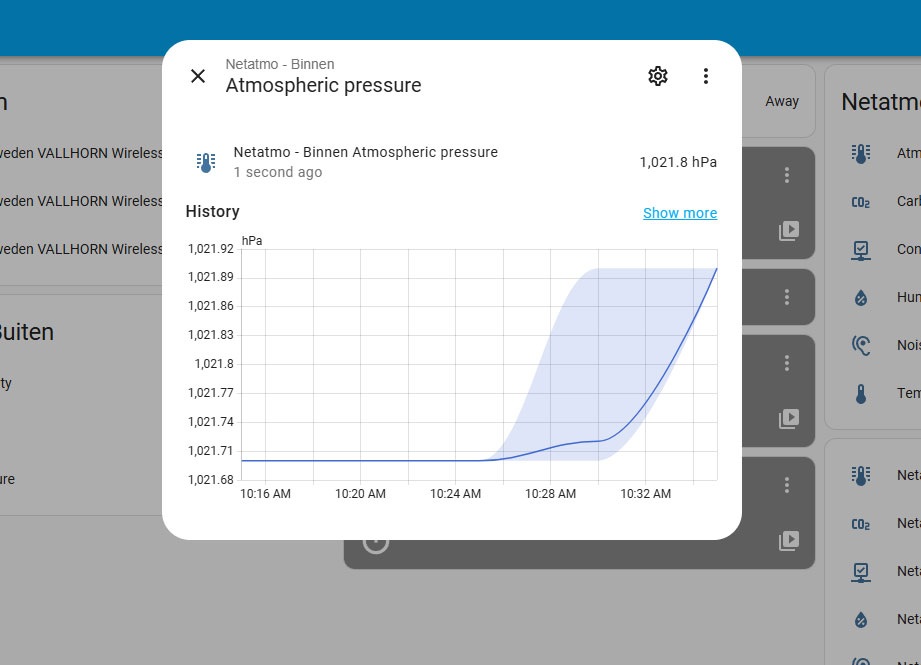Click y-axis label 1,021.83
Image resolution: width=921 pixels, height=665 pixels.
(x=211, y=335)
